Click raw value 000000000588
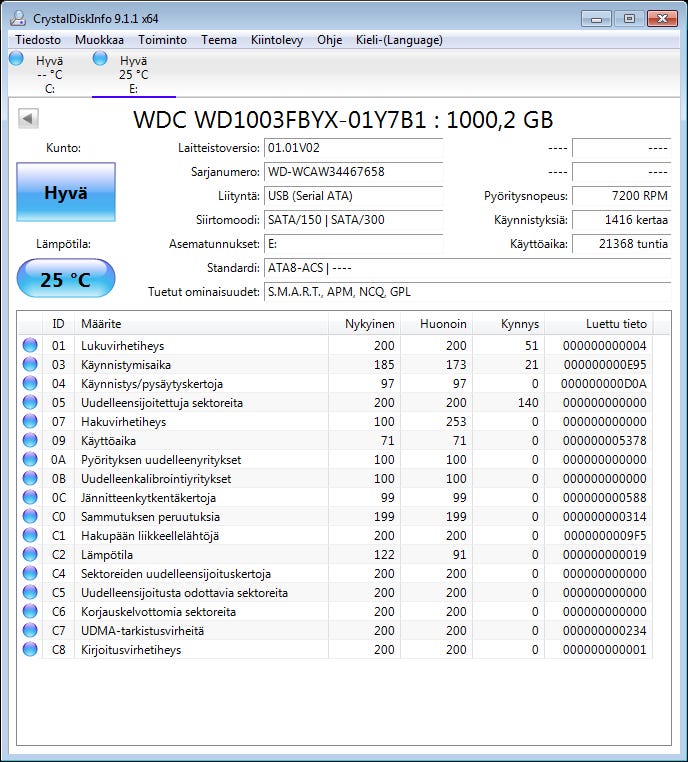 click(x=604, y=498)
